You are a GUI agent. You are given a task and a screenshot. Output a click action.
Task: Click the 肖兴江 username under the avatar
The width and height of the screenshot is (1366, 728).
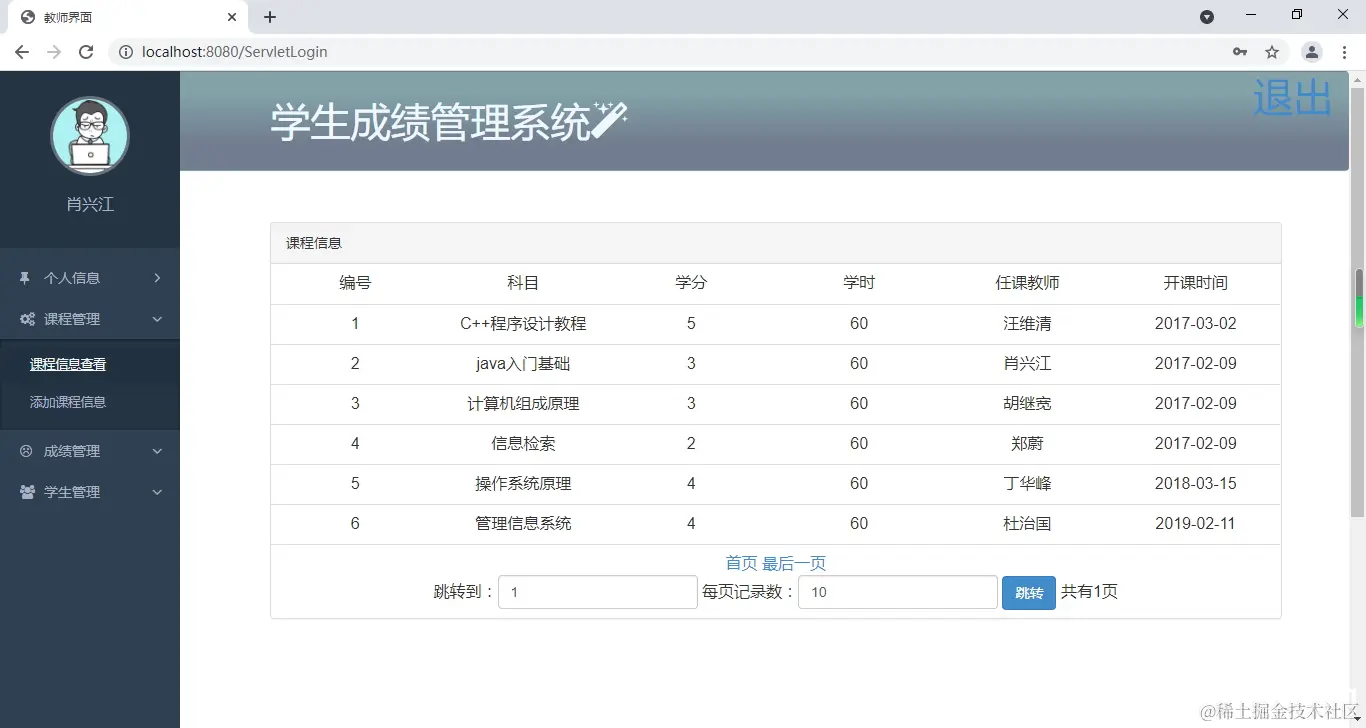tap(90, 204)
